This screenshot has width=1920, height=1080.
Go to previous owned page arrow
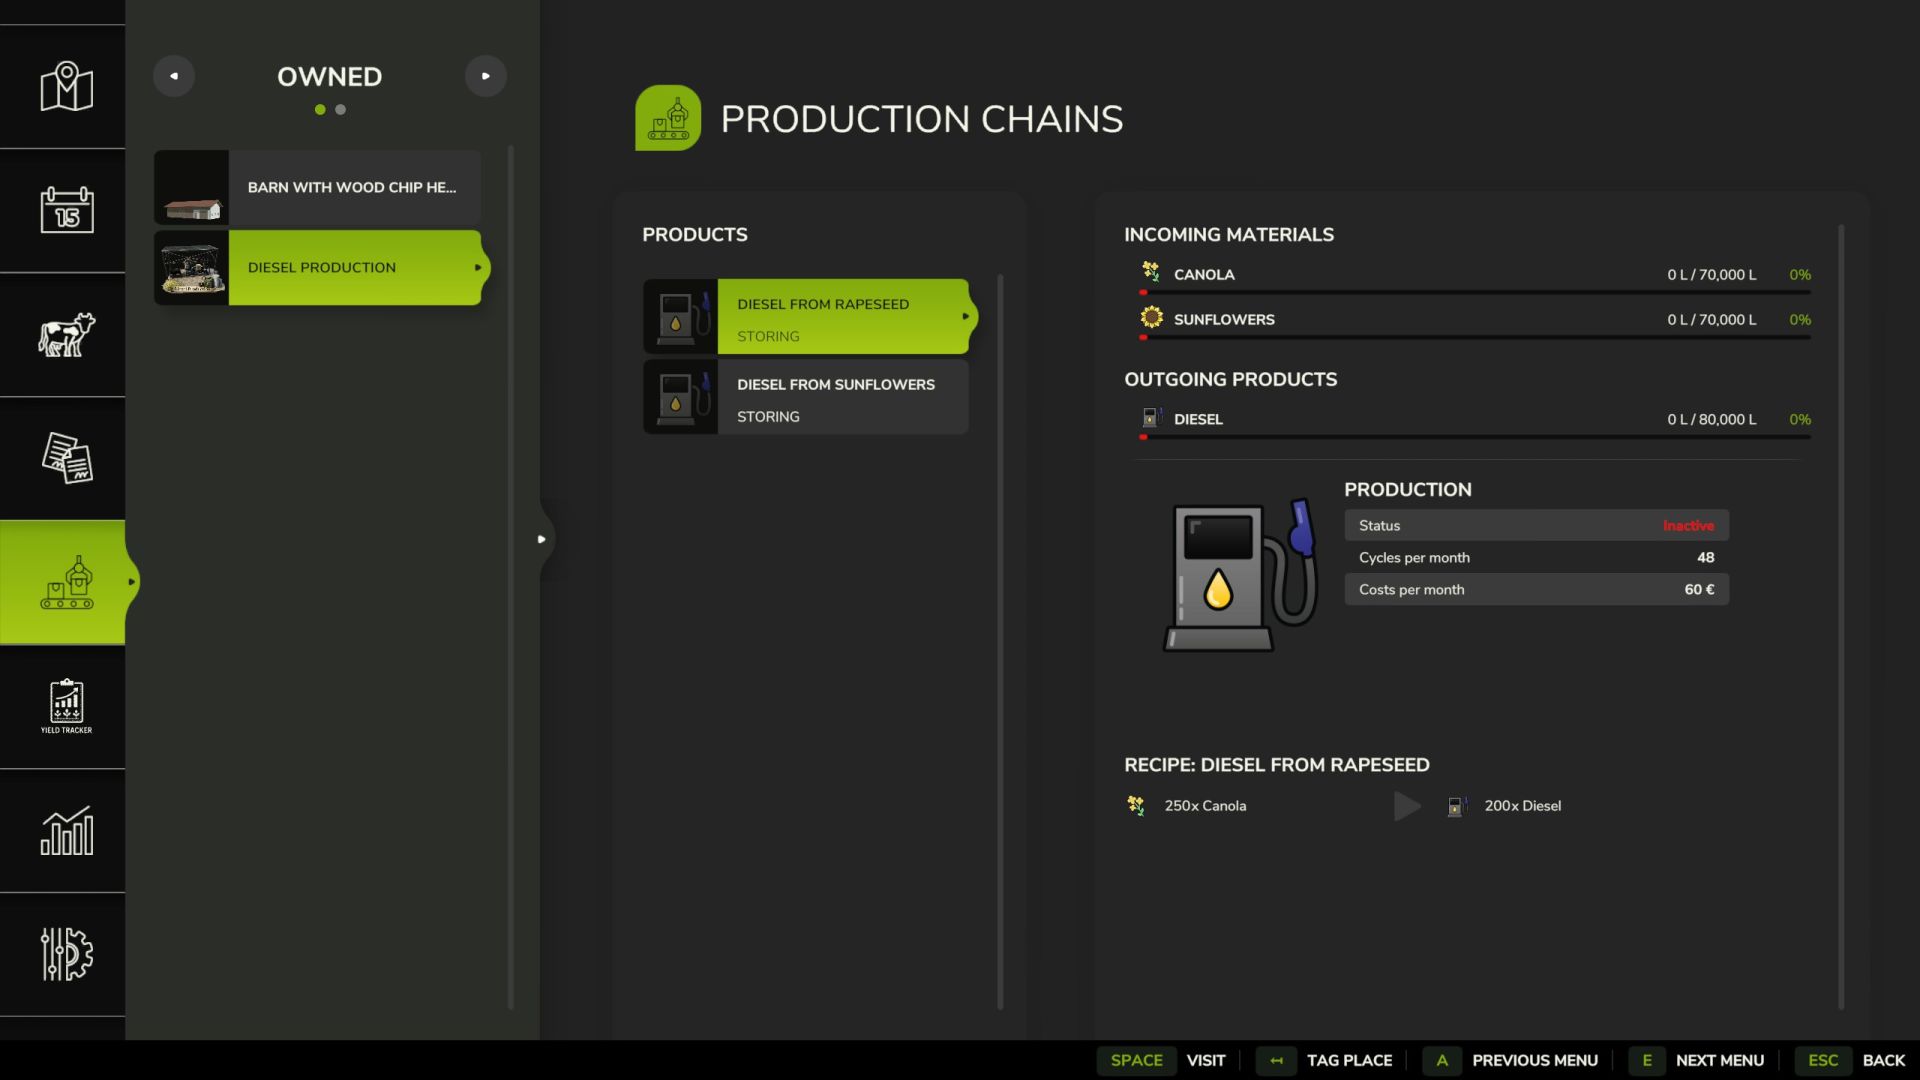(174, 76)
